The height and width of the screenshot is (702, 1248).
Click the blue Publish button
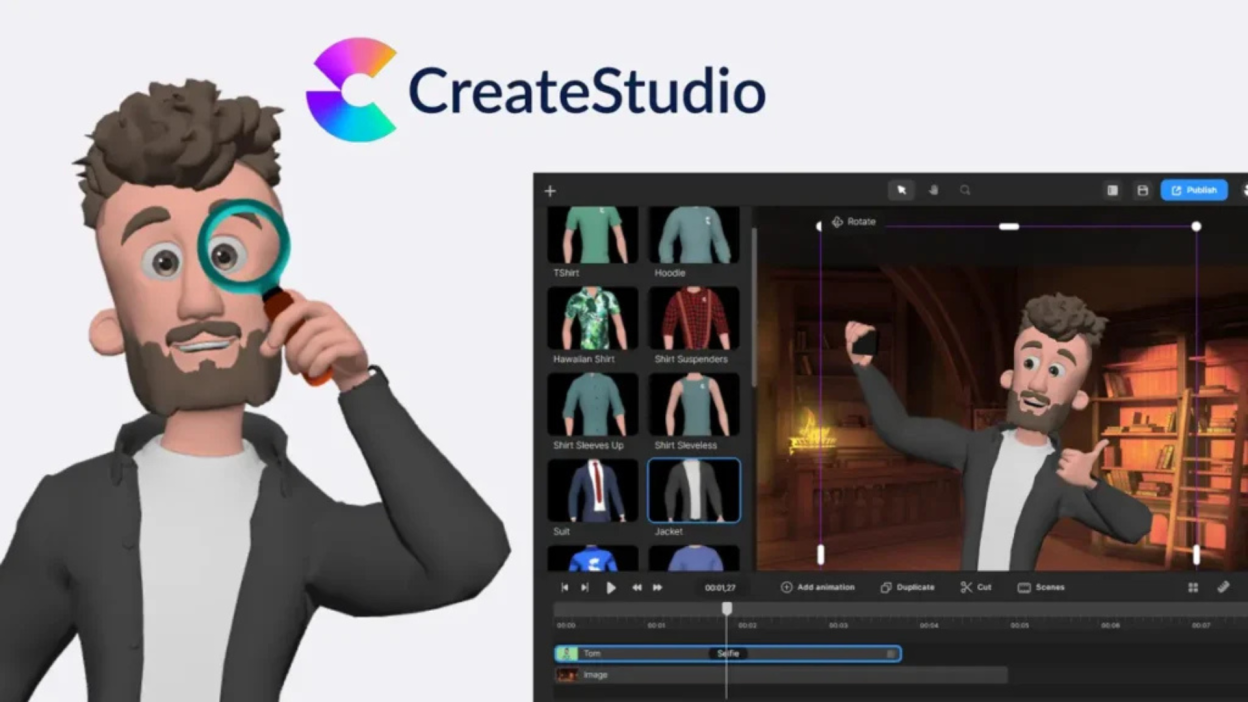pos(1194,190)
